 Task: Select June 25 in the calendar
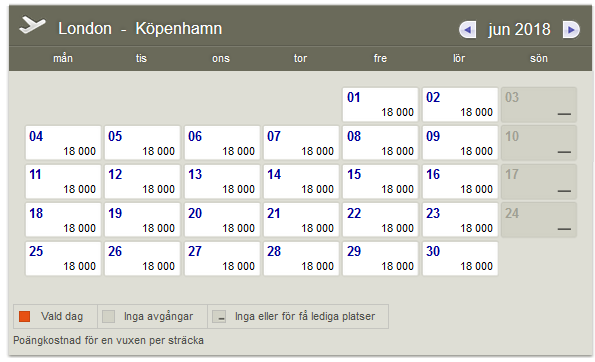63,258
